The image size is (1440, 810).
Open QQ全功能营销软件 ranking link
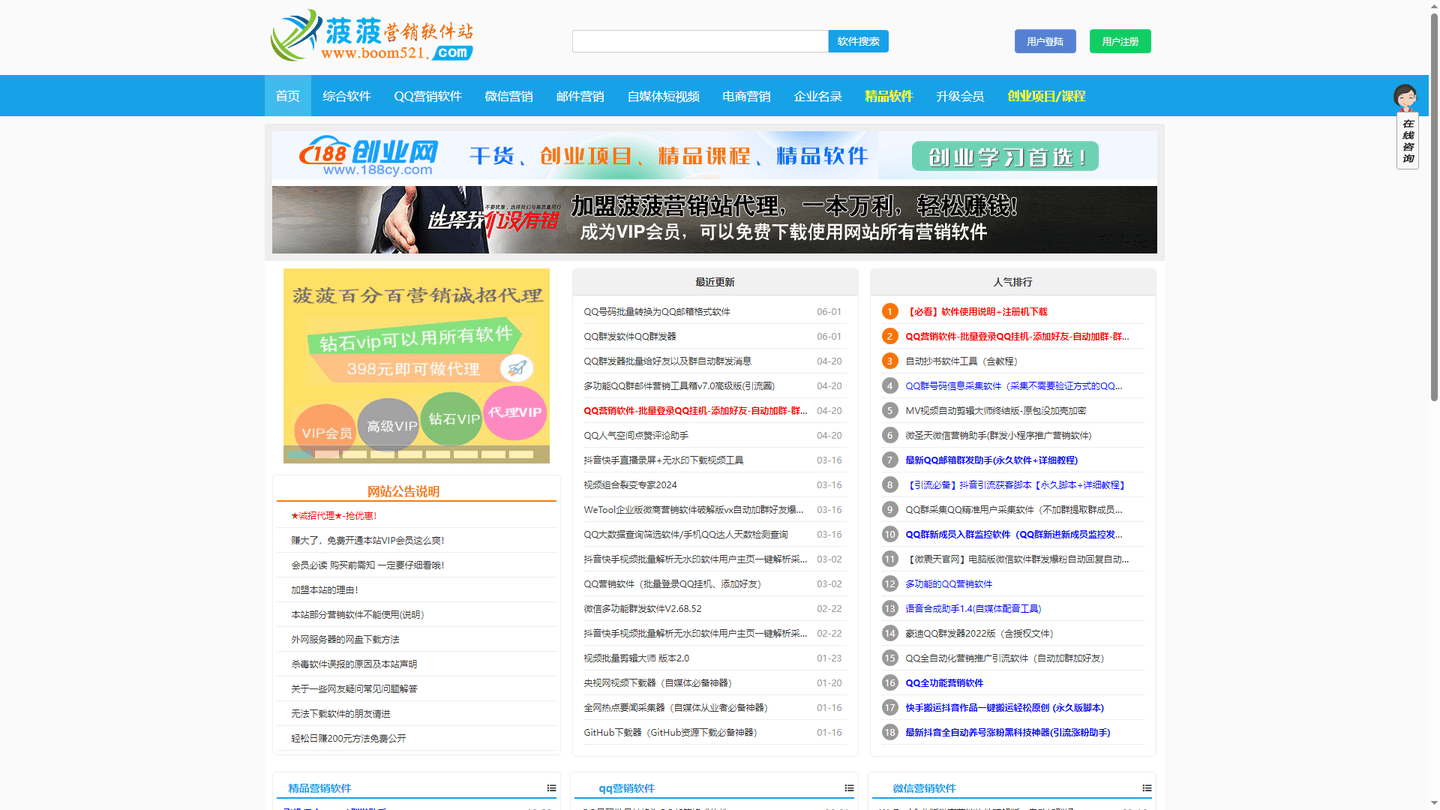point(944,683)
